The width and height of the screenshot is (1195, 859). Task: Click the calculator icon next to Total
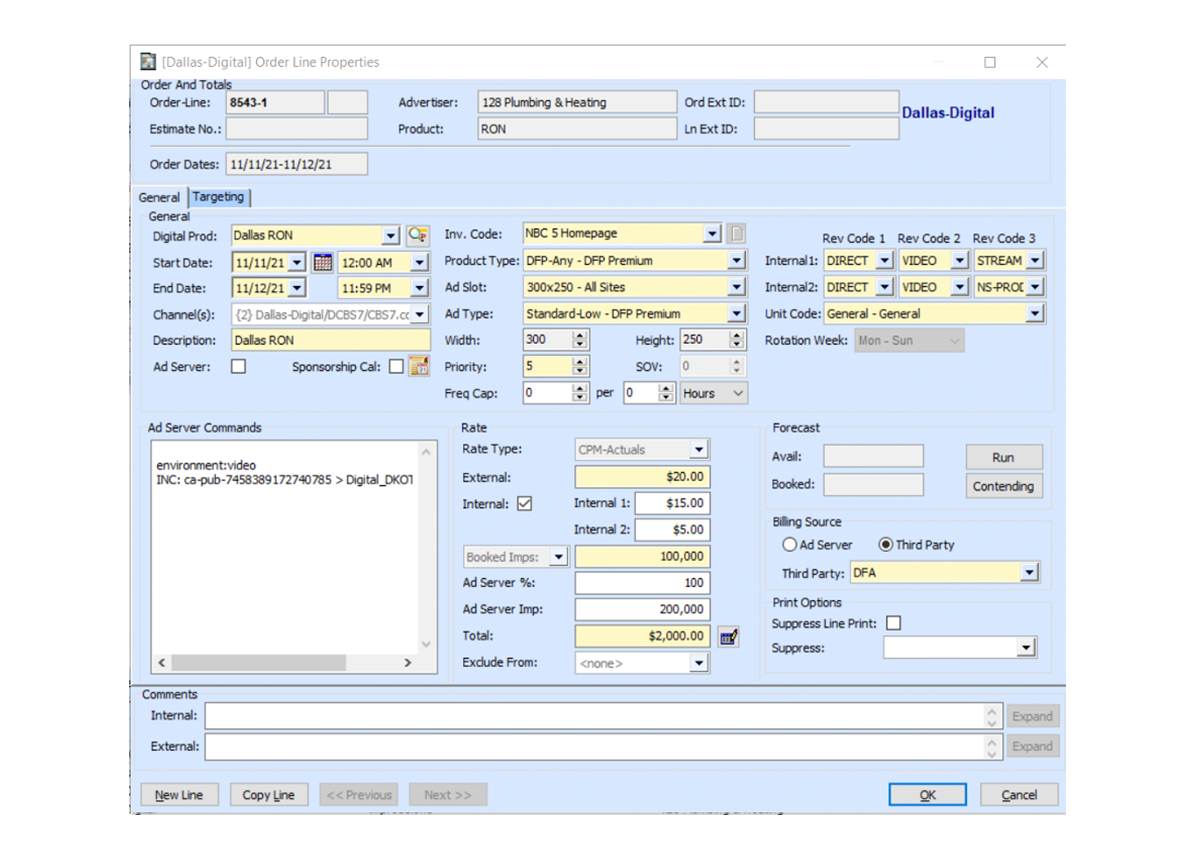(728, 636)
